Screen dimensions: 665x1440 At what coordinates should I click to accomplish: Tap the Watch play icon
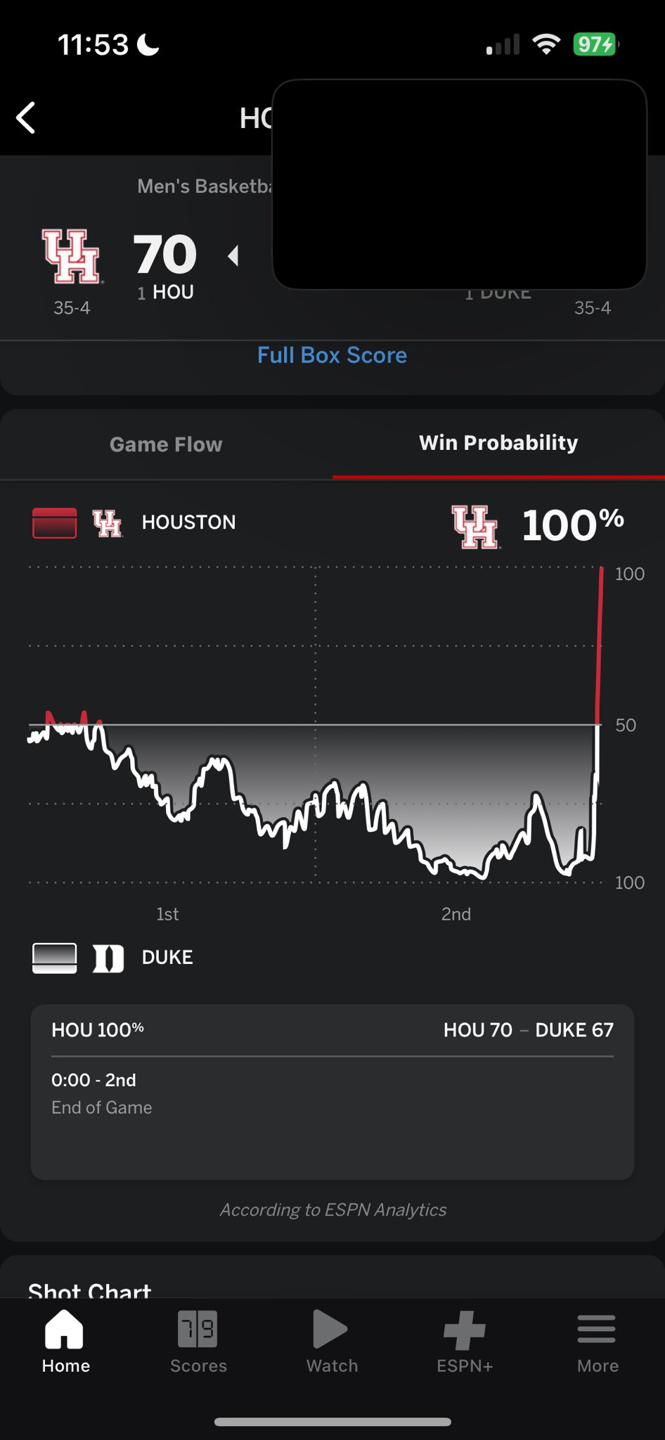tap(331, 1331)
